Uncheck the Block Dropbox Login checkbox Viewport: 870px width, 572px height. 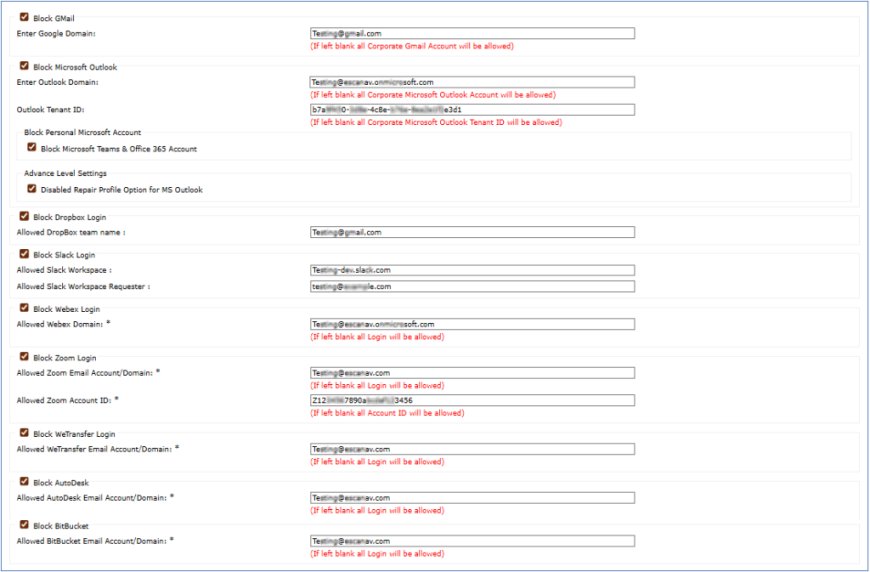[x=24, y=216]
